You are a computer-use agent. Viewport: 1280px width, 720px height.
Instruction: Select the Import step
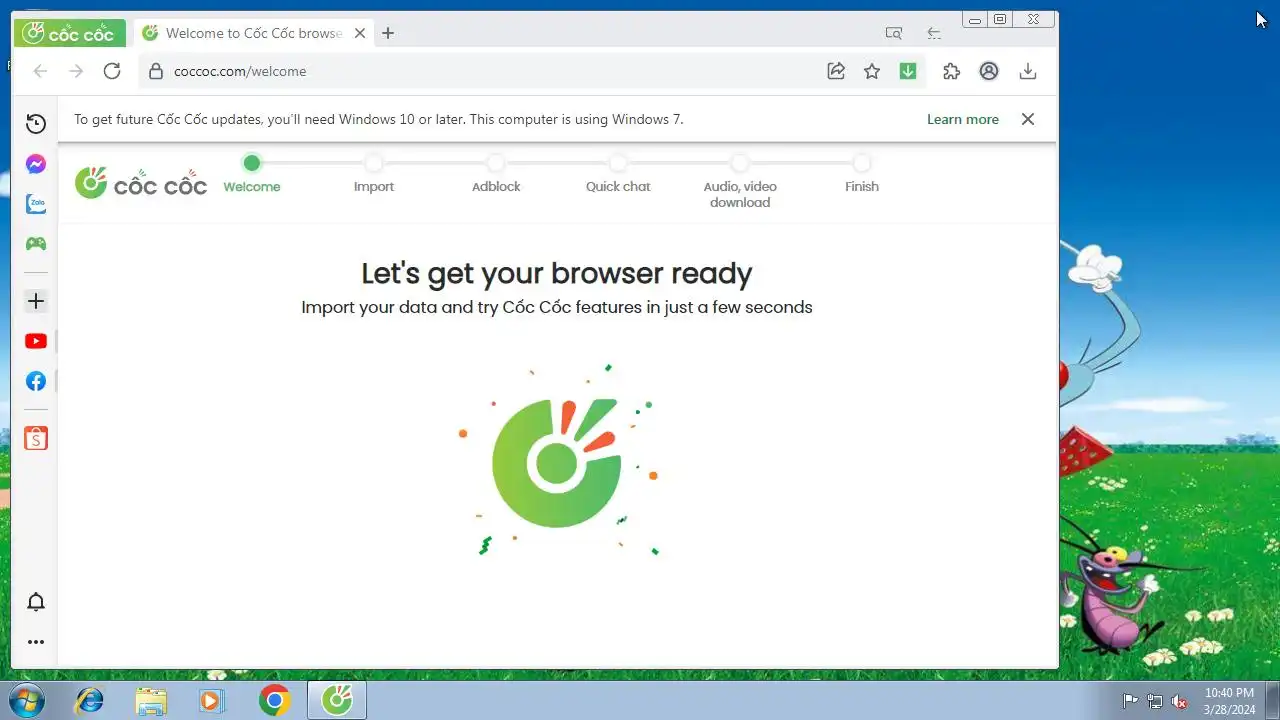tap(374, 174)
